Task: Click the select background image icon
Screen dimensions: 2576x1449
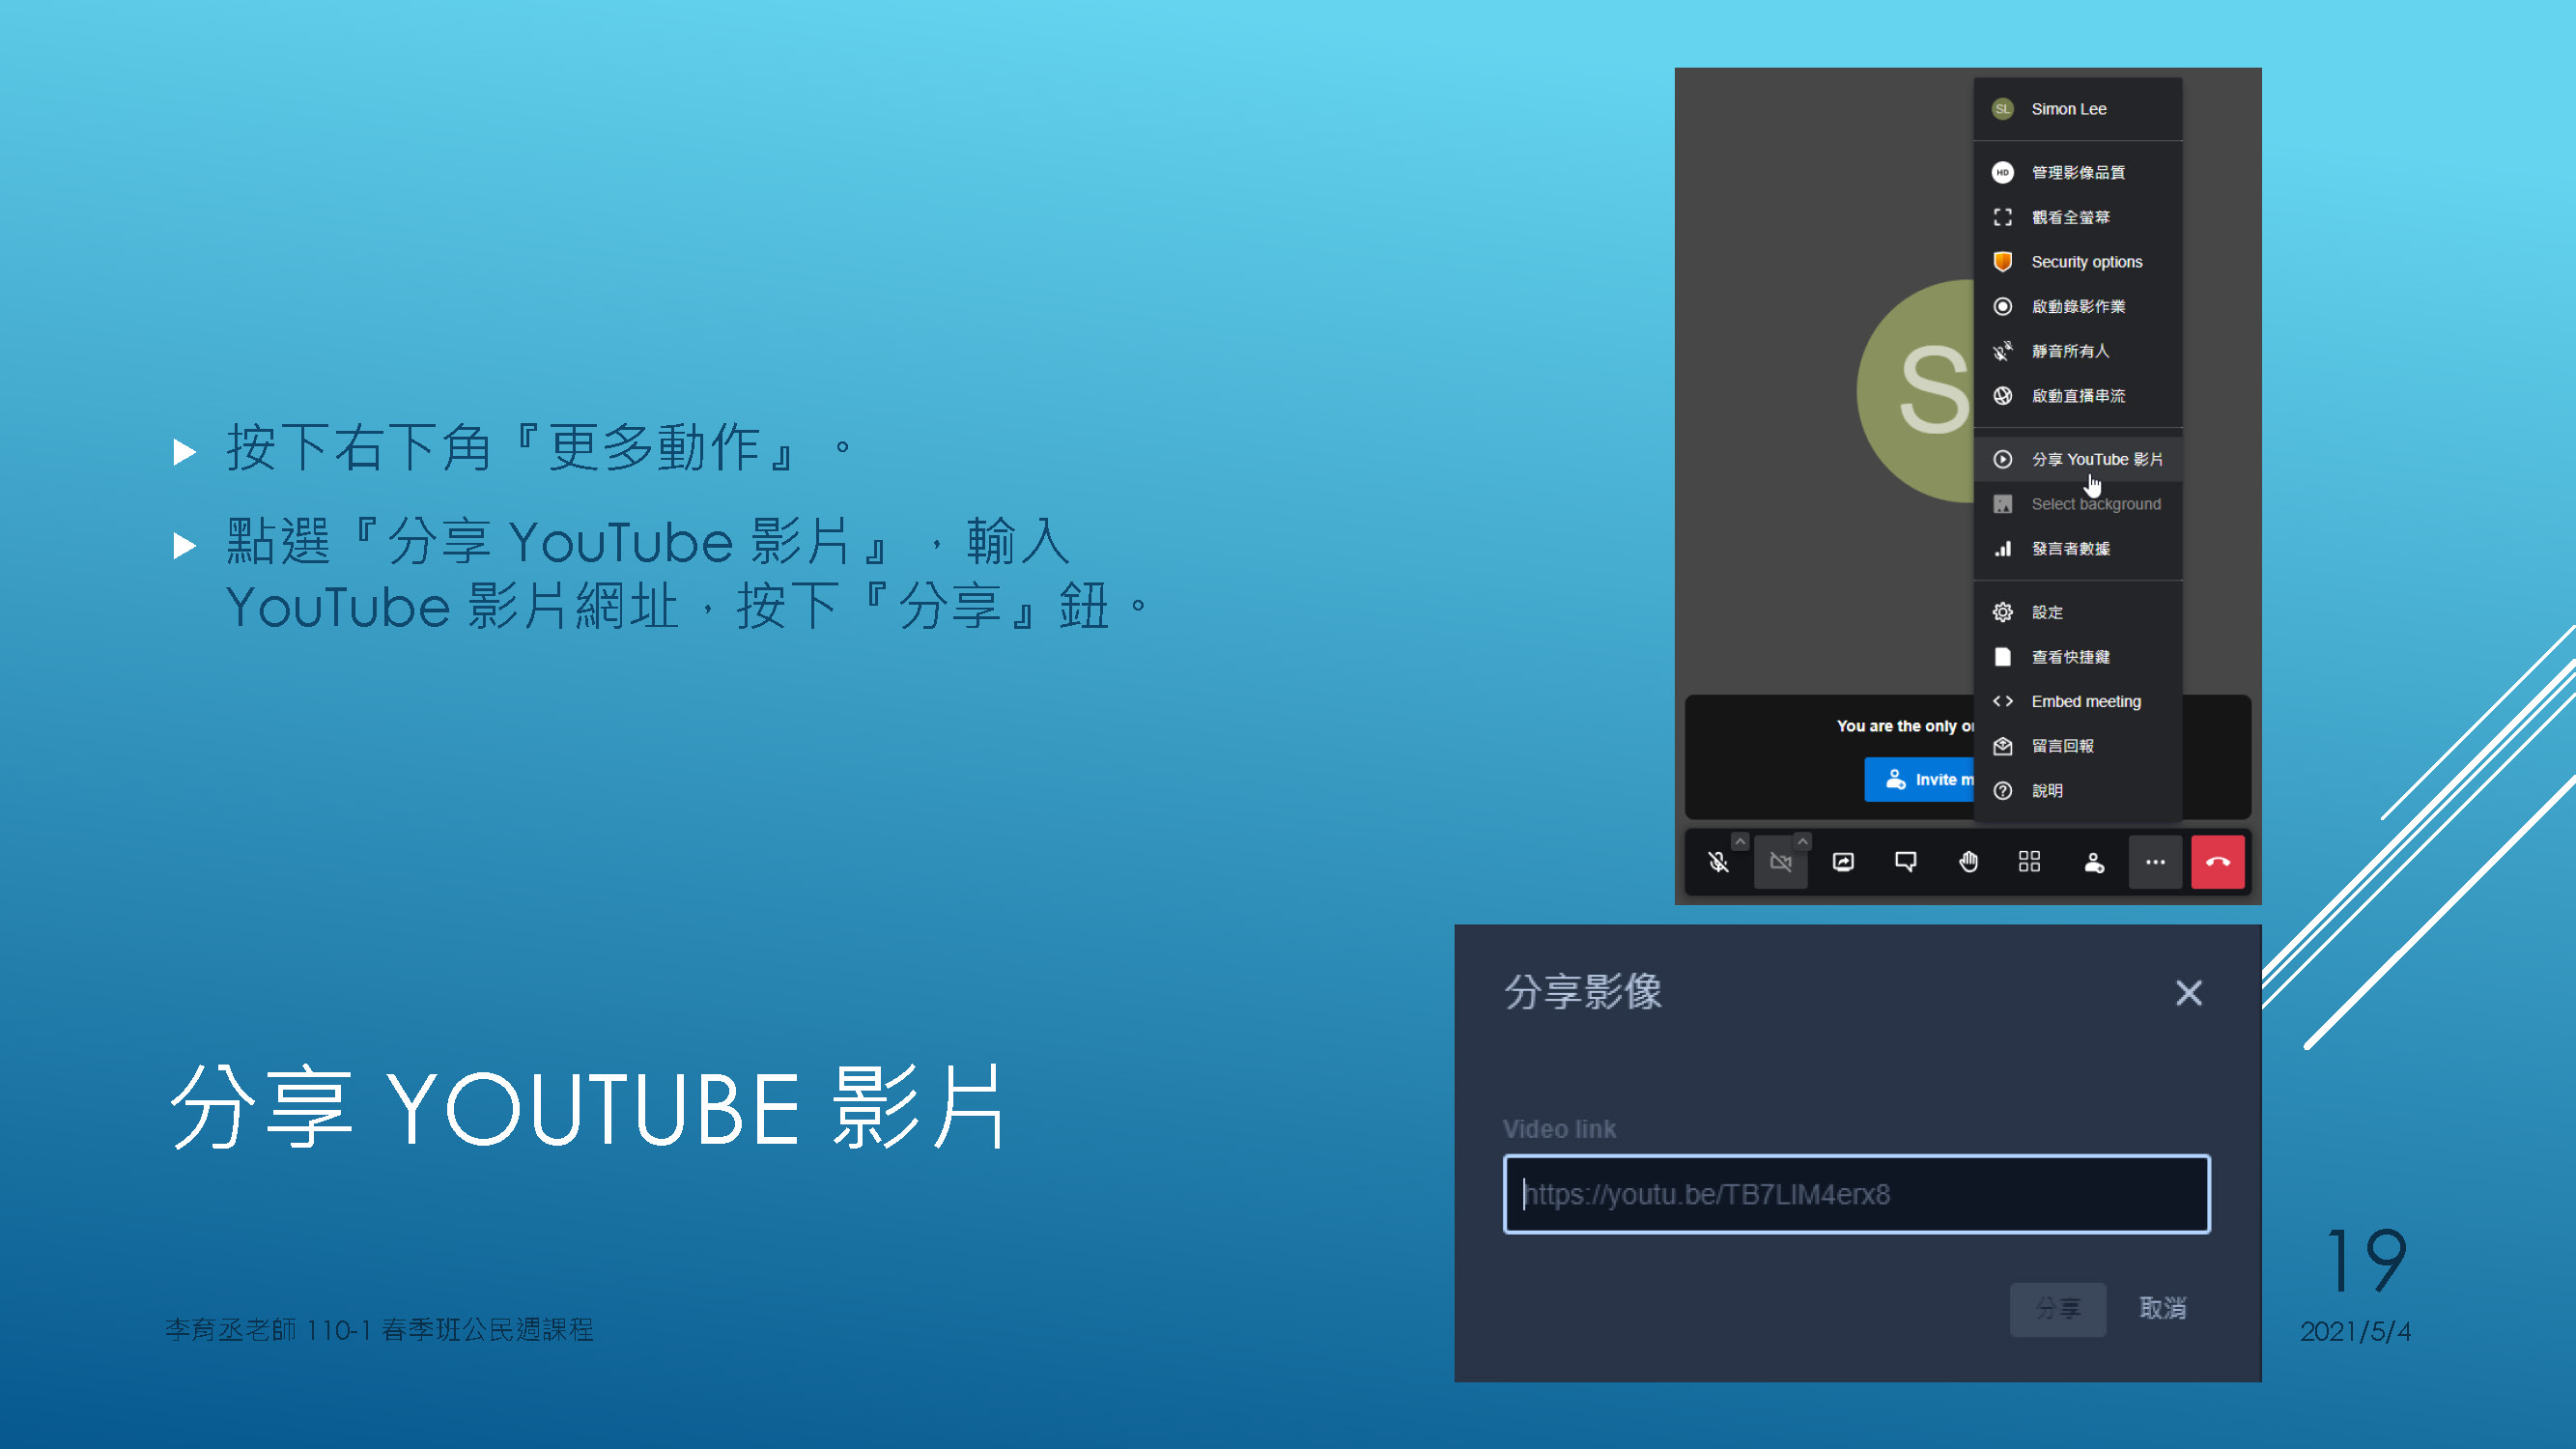Action: click(x=2002, y=504)
